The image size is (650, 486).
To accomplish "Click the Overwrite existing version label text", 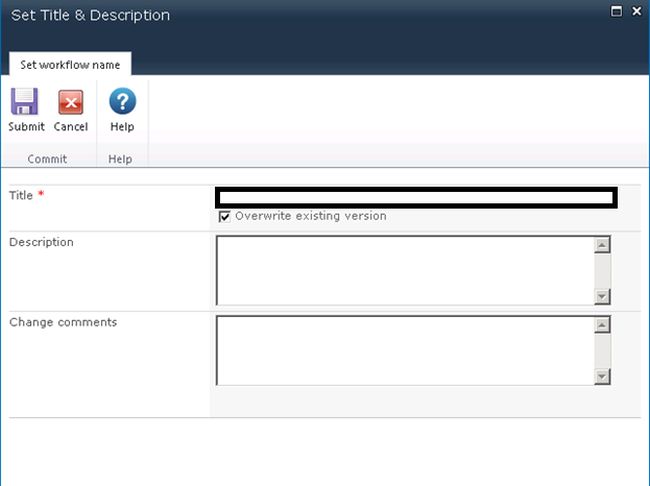I will tap(311, 216).
